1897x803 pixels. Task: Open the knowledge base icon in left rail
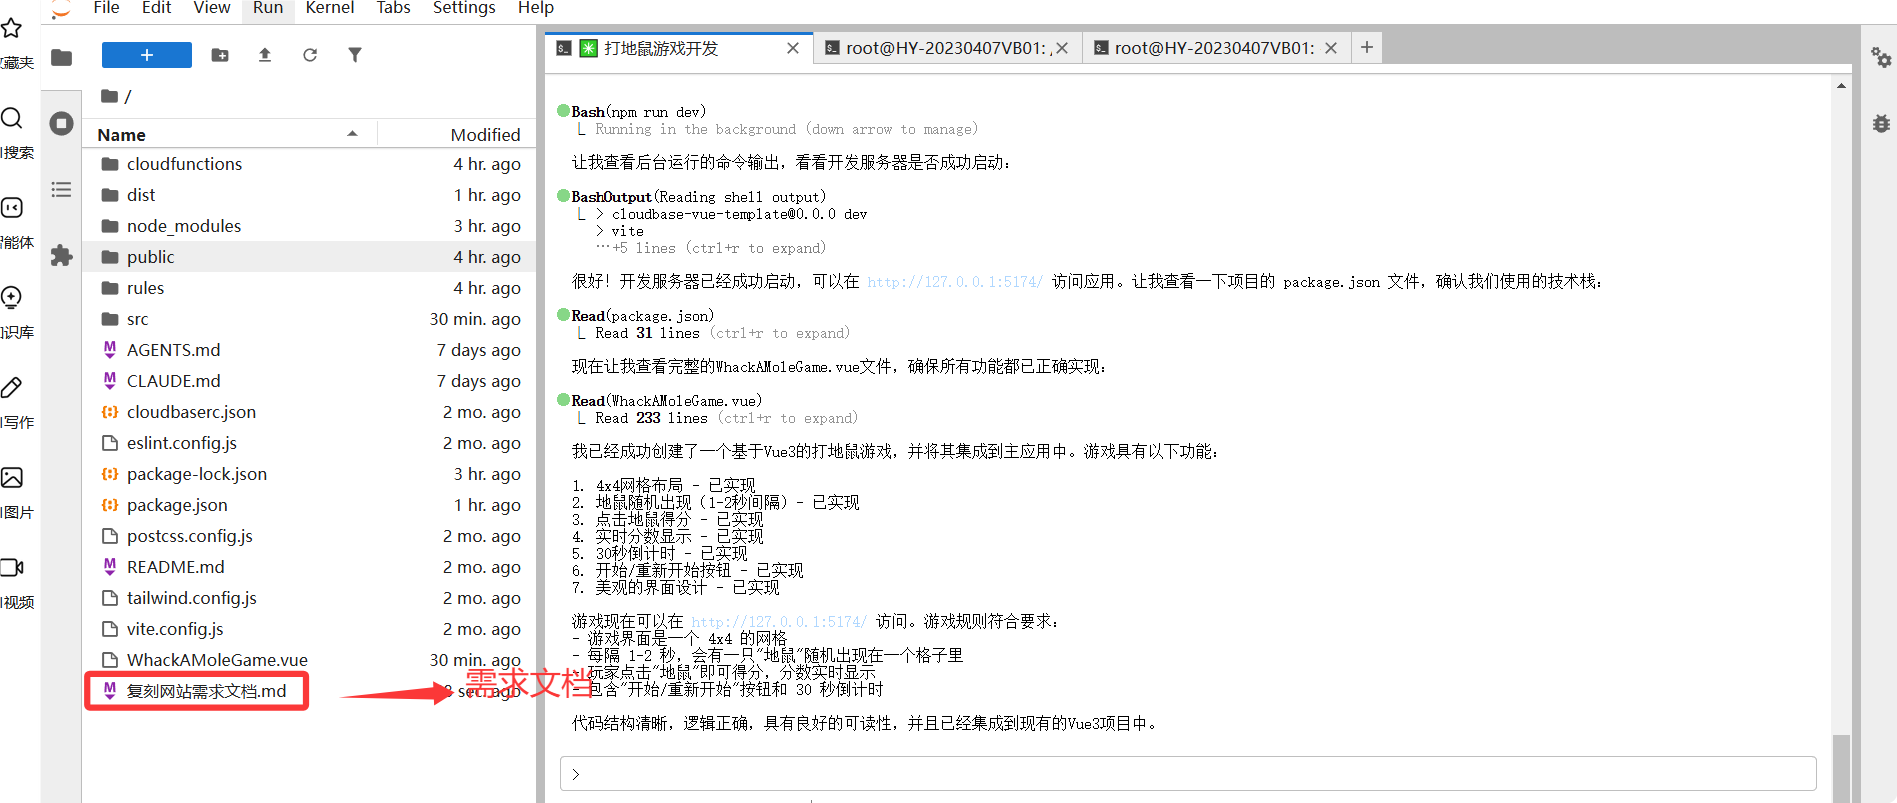coord(12,297)
